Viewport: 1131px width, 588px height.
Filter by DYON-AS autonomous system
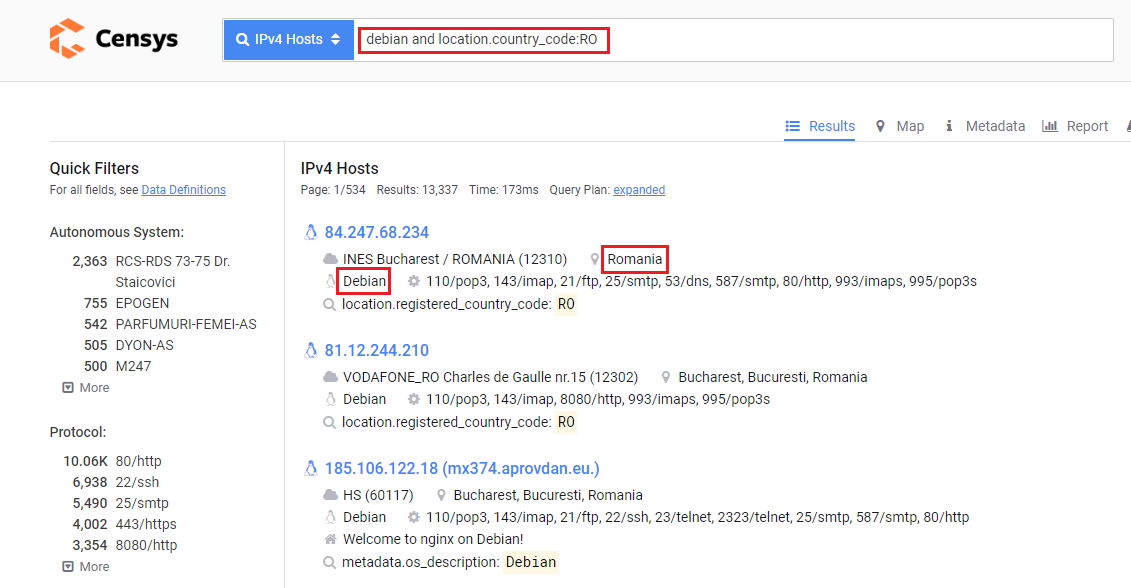144,345
